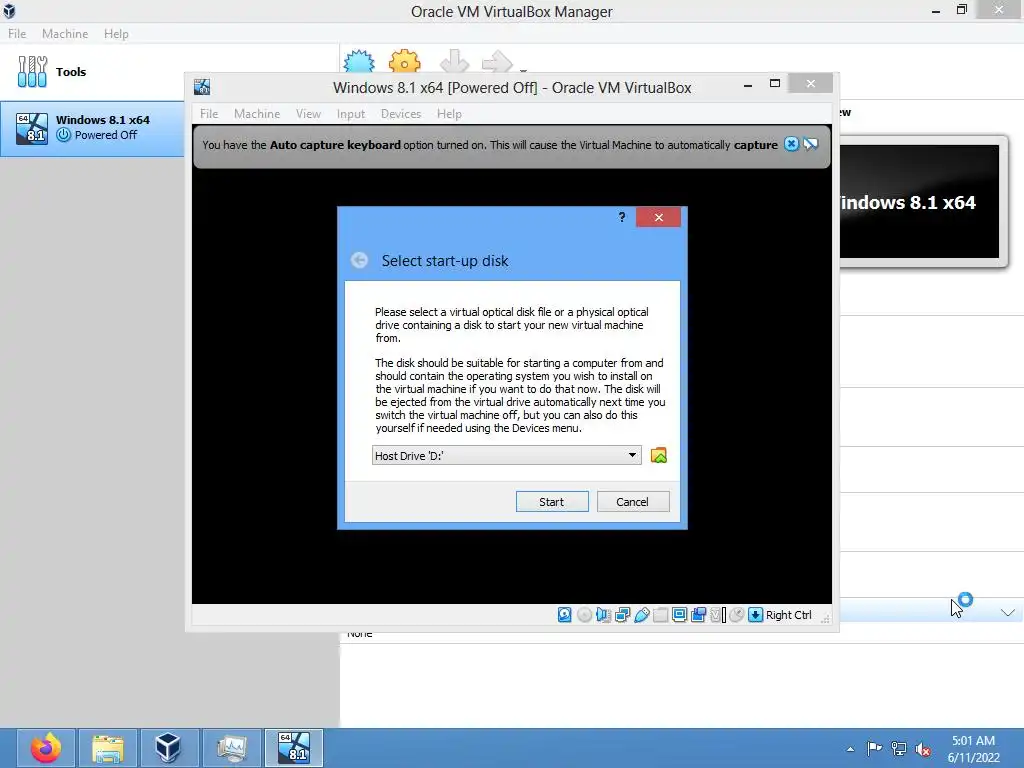Image resolution: width=1024 pixels, height=768 pixels.
Task: Go back using the wizard back arrow
Action: 359,261
